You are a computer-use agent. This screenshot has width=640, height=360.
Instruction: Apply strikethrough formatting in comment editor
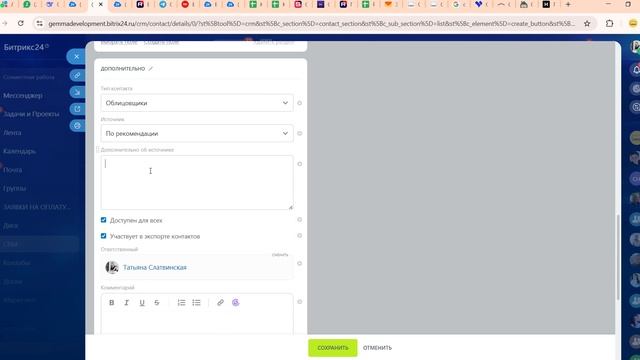point(157,303)
